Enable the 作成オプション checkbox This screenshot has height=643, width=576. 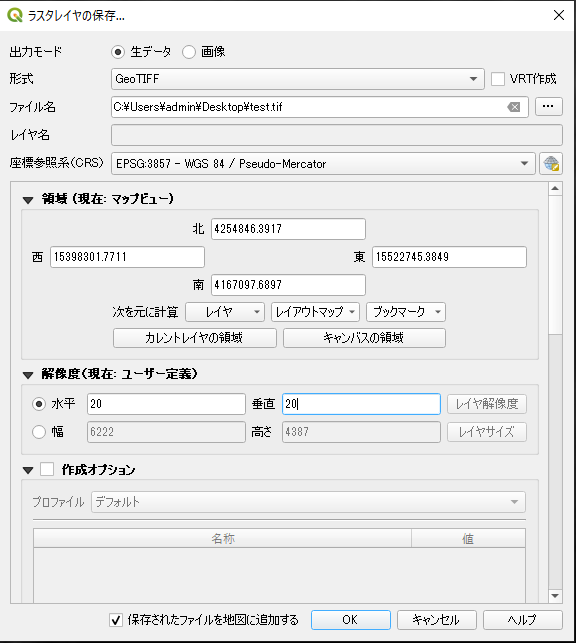(x=47, y=469)
